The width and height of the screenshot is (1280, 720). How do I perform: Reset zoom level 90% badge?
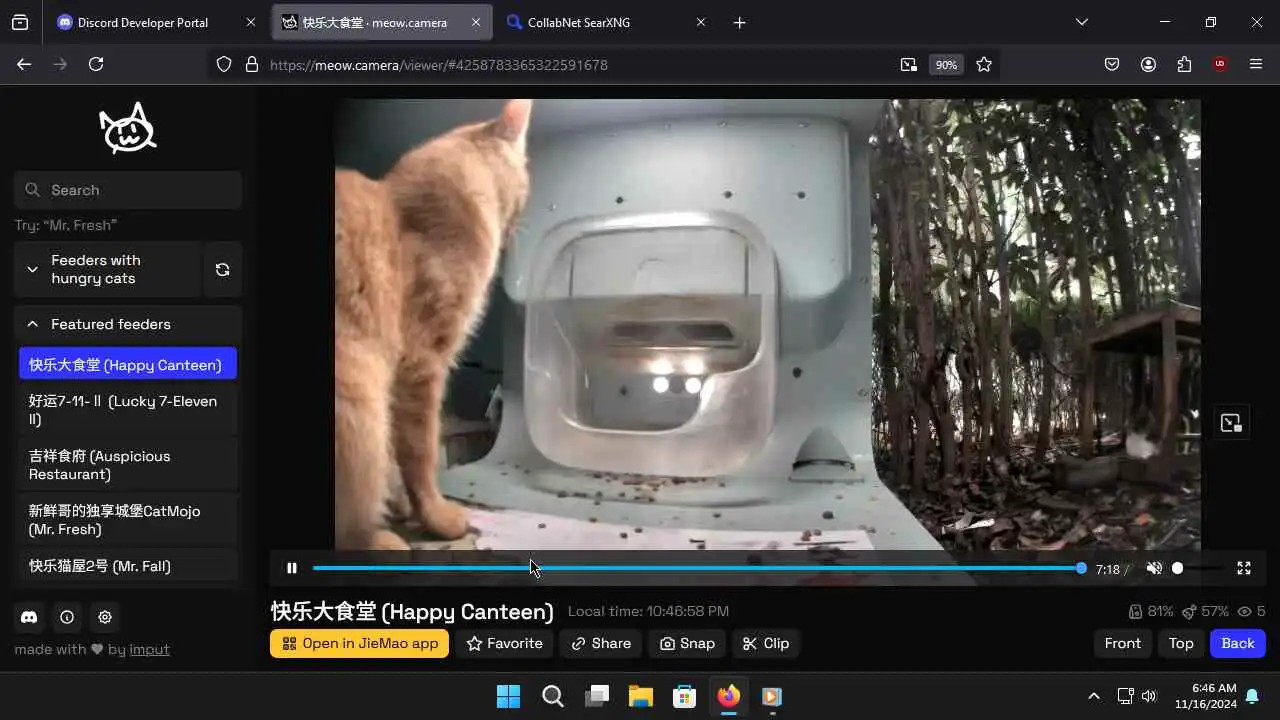click(946, 64)
